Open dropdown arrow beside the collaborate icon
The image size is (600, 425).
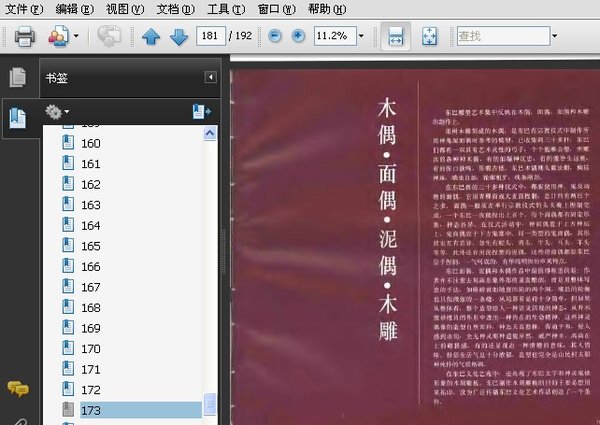pos(76,36)
